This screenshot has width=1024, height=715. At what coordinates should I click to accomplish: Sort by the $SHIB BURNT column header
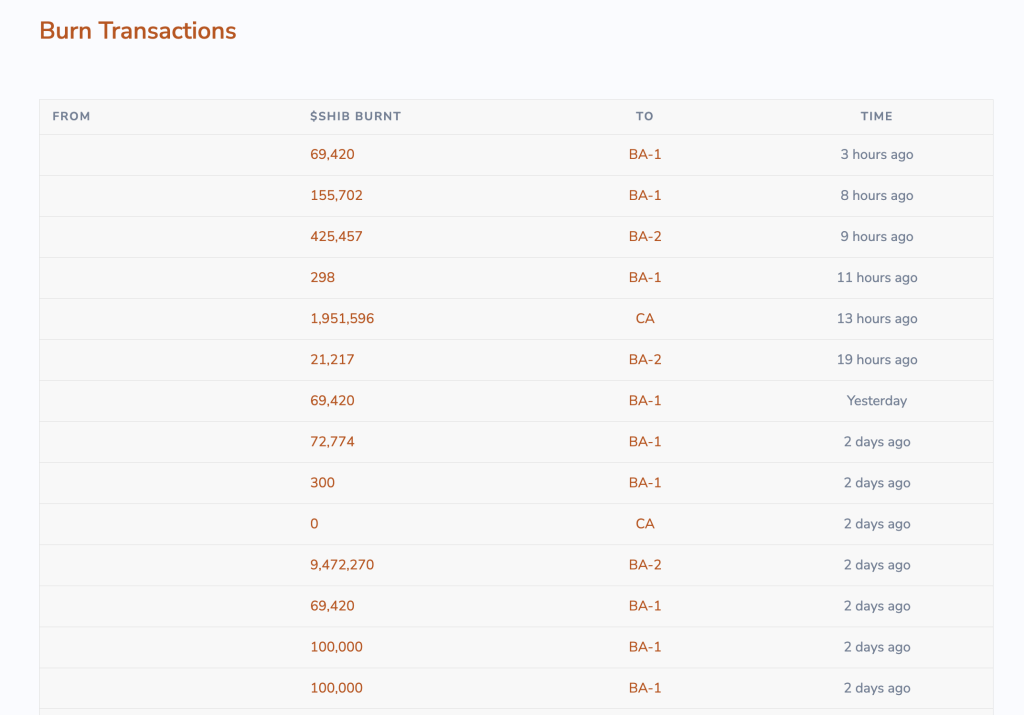pos(356,116)
